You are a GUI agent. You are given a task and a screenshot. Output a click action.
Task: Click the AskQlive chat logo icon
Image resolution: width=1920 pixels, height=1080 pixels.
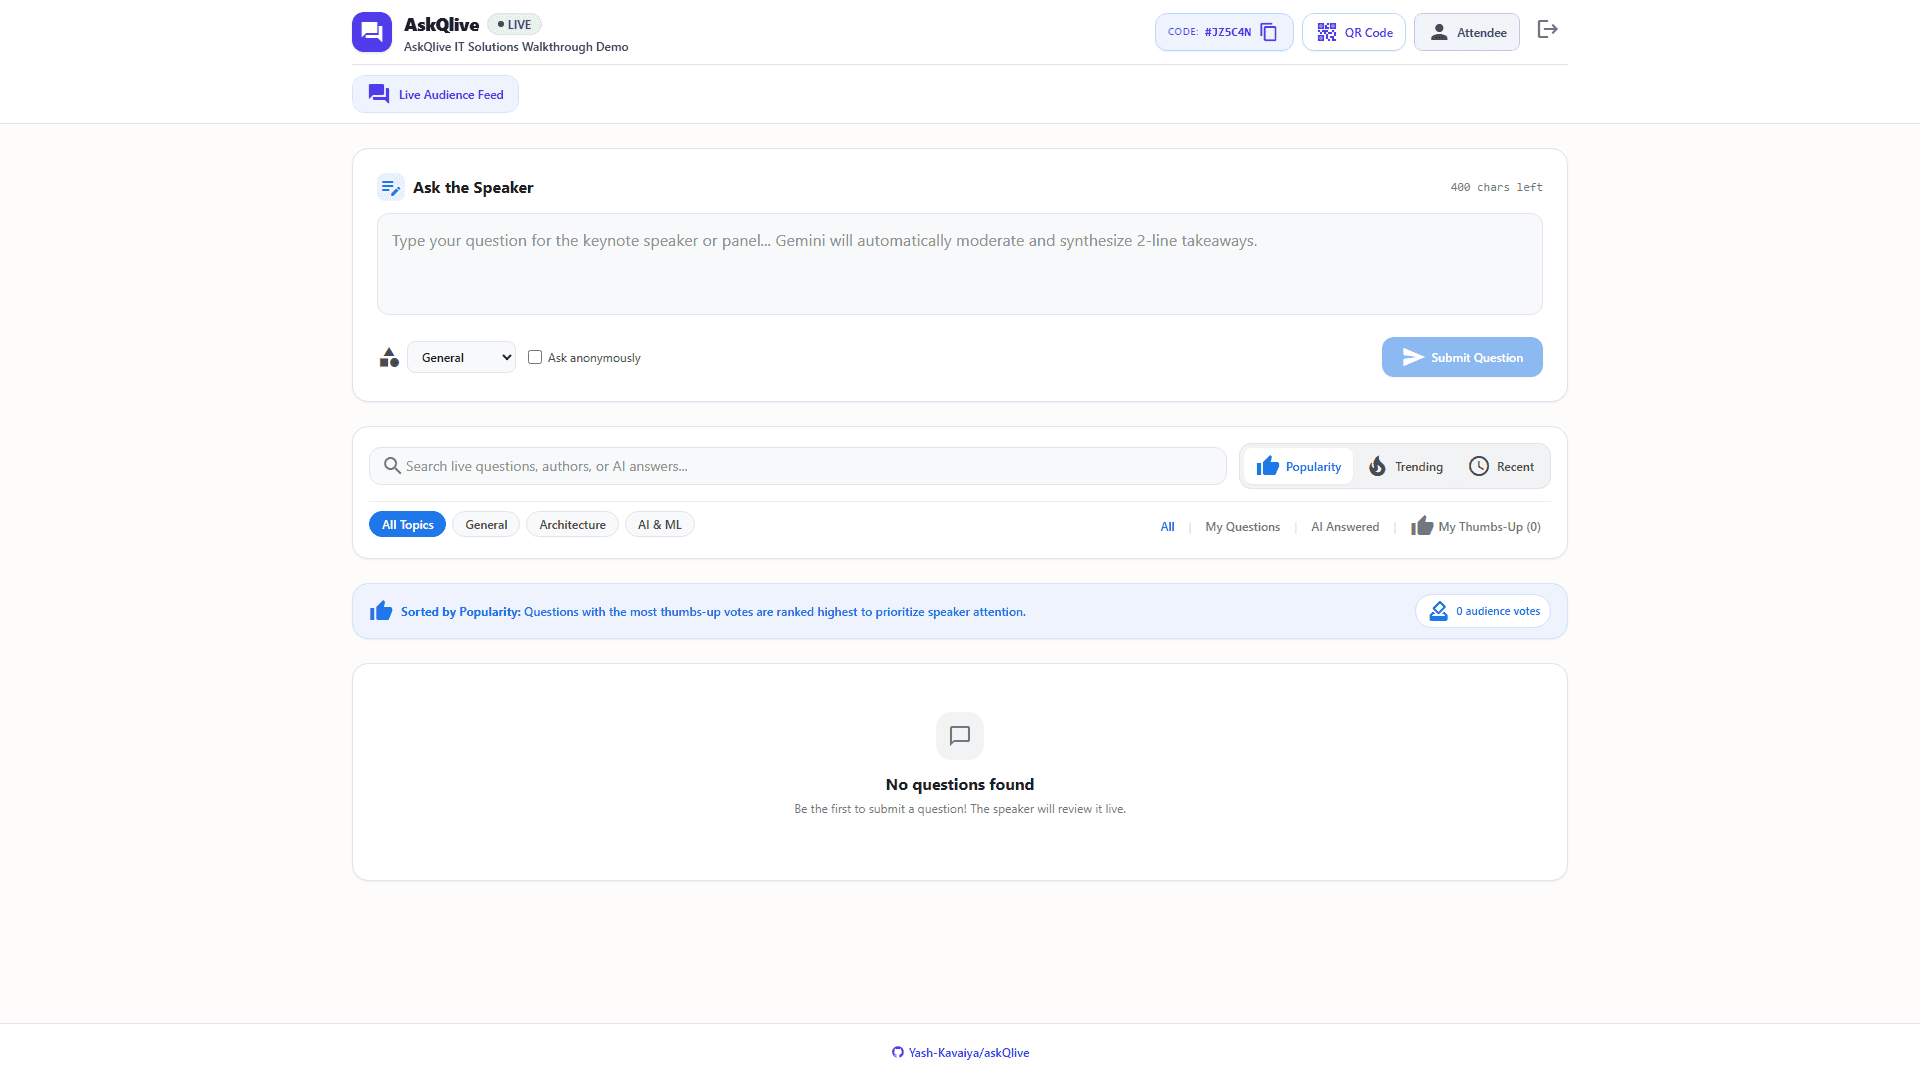click(x=372, y=32)
